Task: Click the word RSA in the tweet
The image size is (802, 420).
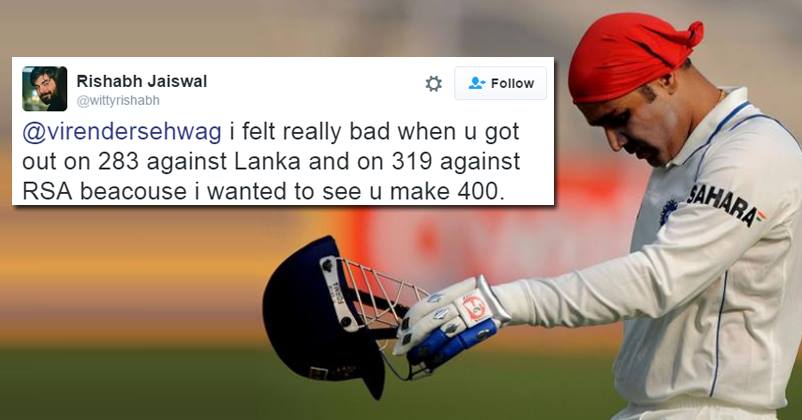Action: point(48,191)
